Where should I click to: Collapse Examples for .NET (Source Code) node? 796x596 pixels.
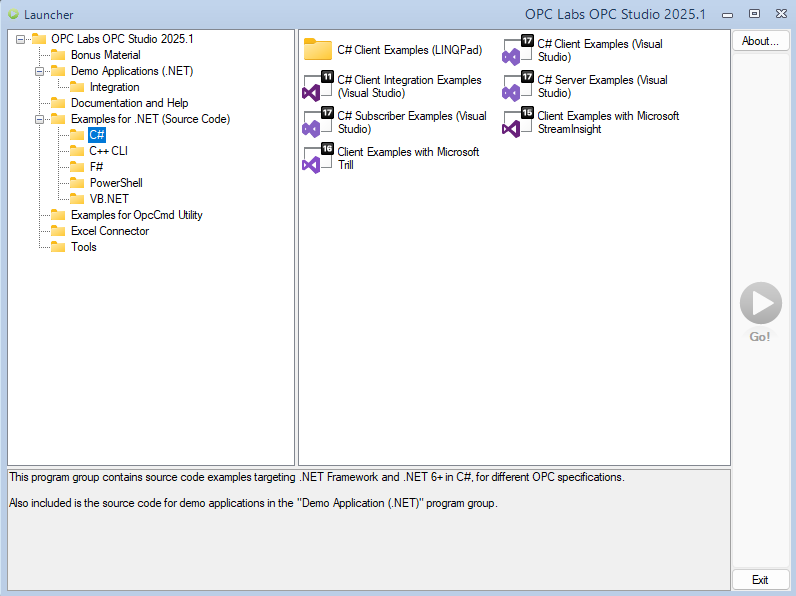pos(40,119)
